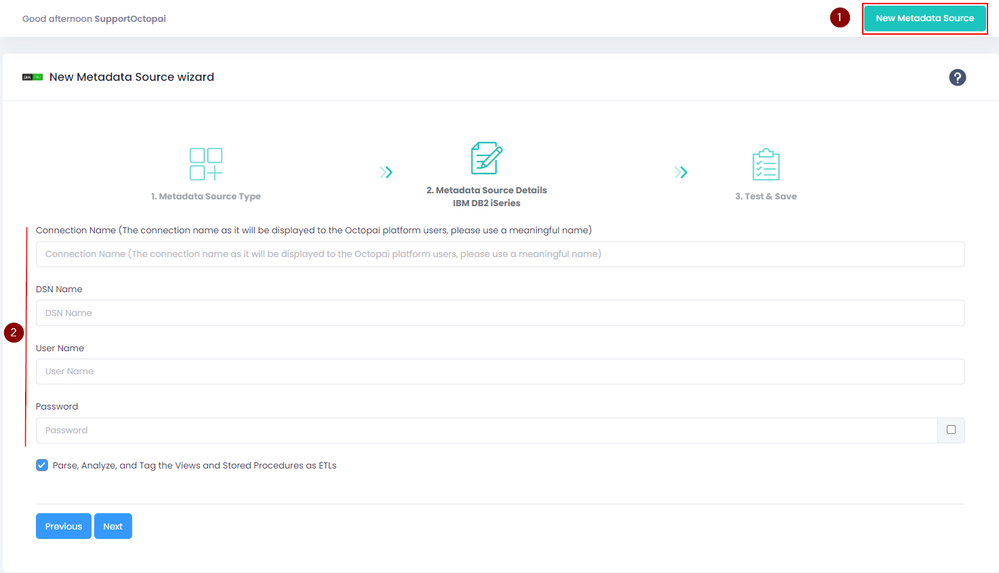Image resolution: width=999 pixels, height=573 pixels.
Task: Select the Metadata Source Details pencil icon
Action: pos(487,158)
